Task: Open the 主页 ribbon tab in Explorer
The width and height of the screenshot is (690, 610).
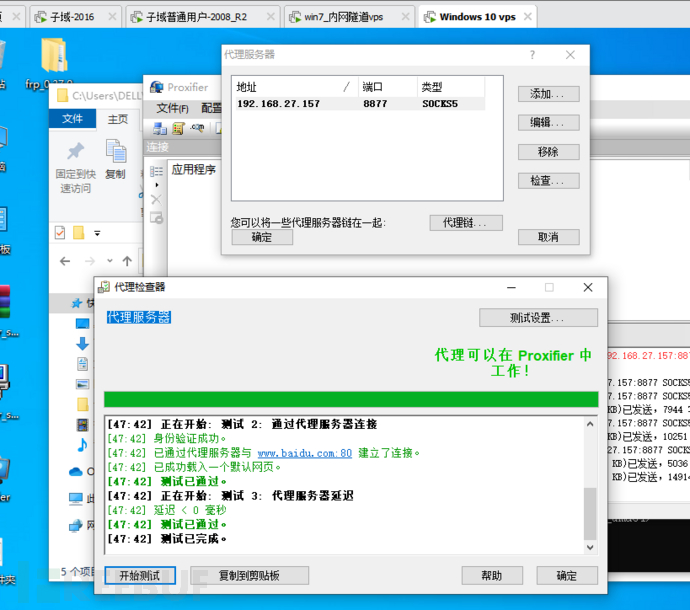Action: [118, 119]
